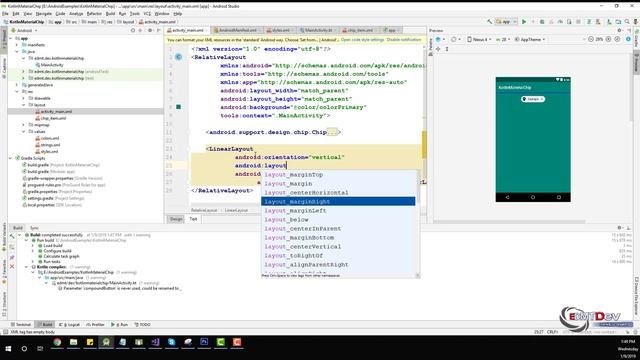This screenshot has width=640, height=360.
Task: Open the design surface selector dropdown in Preview
Action: pyautogui.click(x=440, y=40)
